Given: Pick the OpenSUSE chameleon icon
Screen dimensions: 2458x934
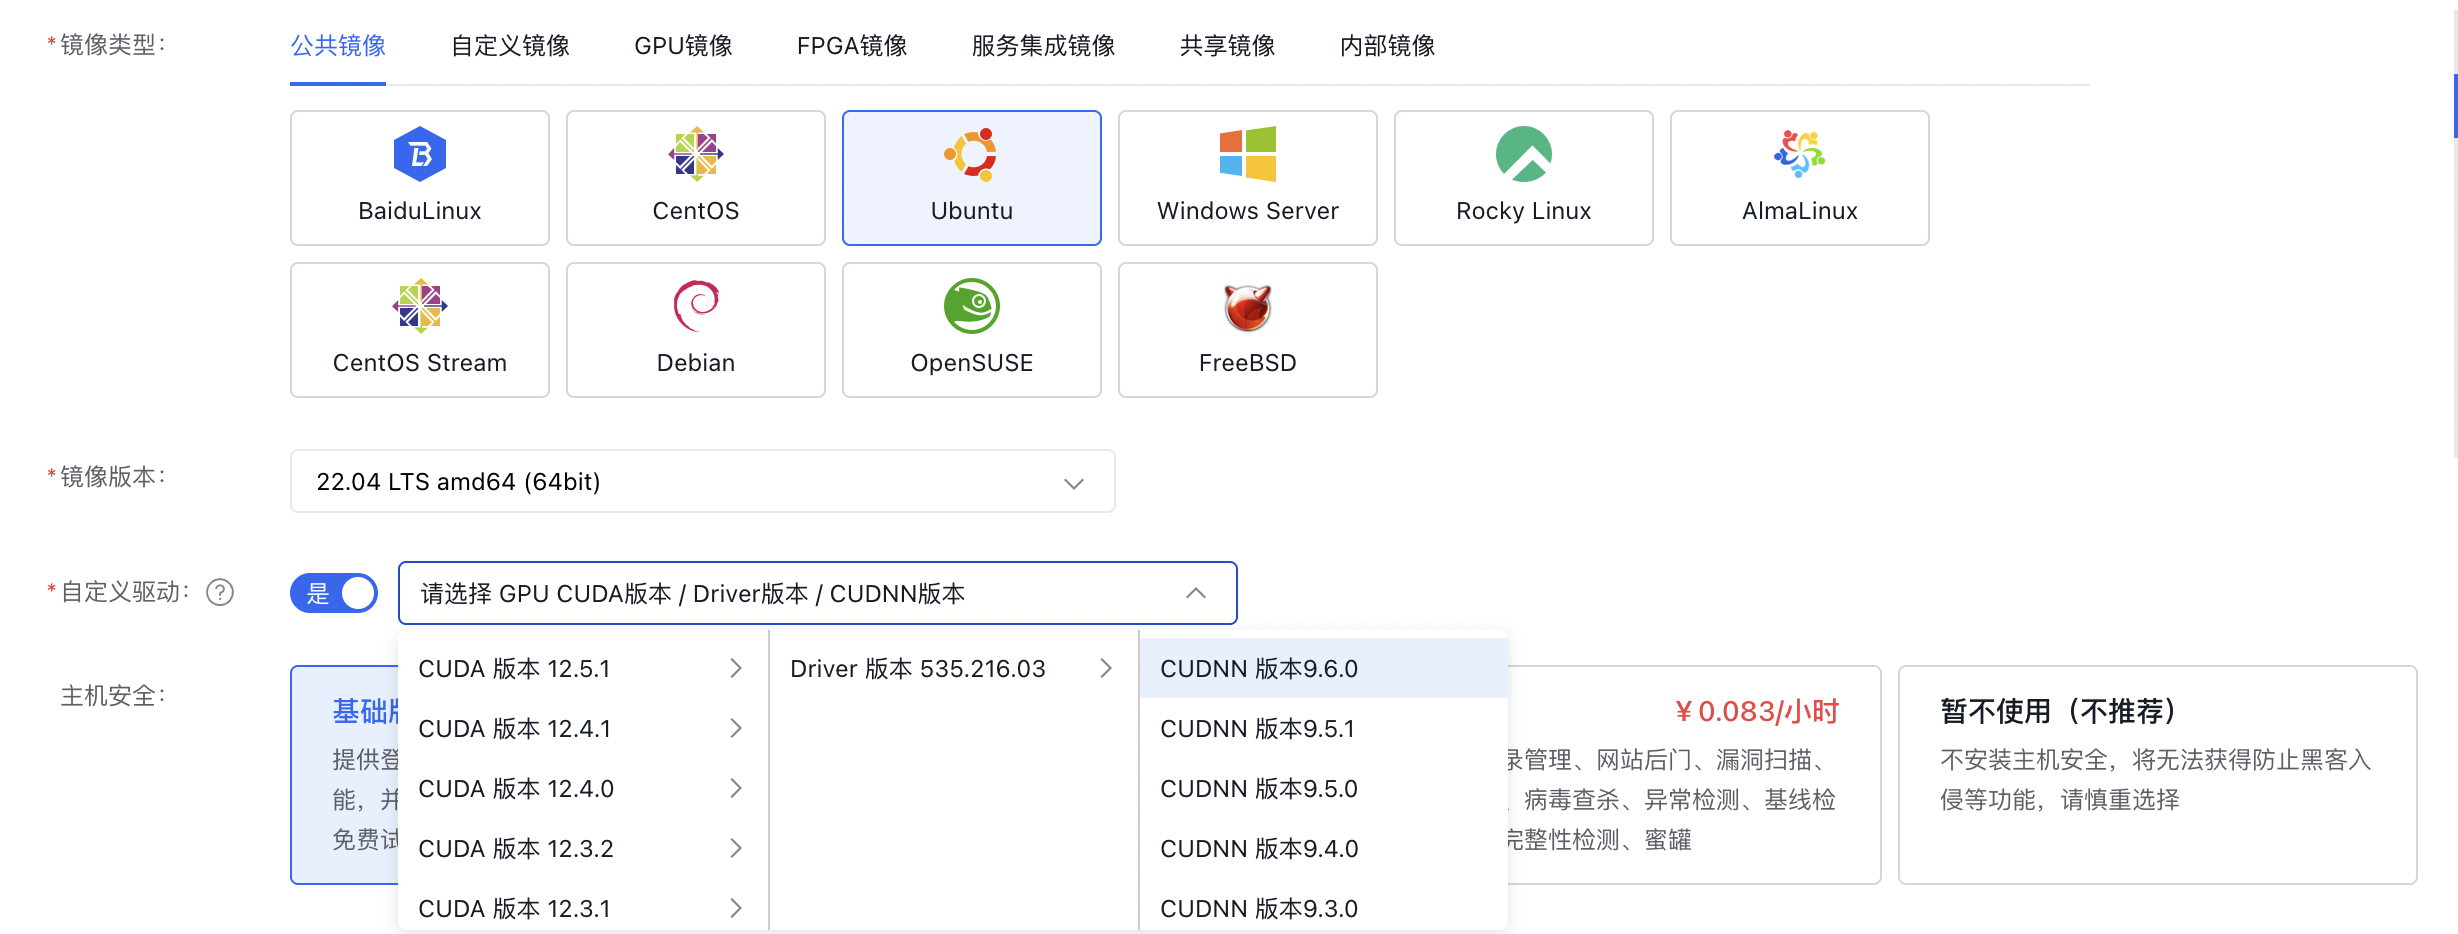Looking at the screenshot, I should (x=971, y=306).
